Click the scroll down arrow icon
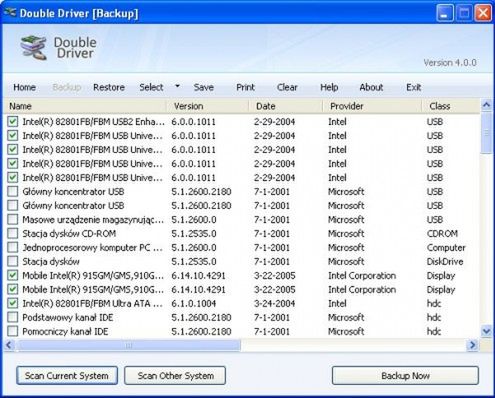Viewport: 495px width, 398px height. point(486,331)
